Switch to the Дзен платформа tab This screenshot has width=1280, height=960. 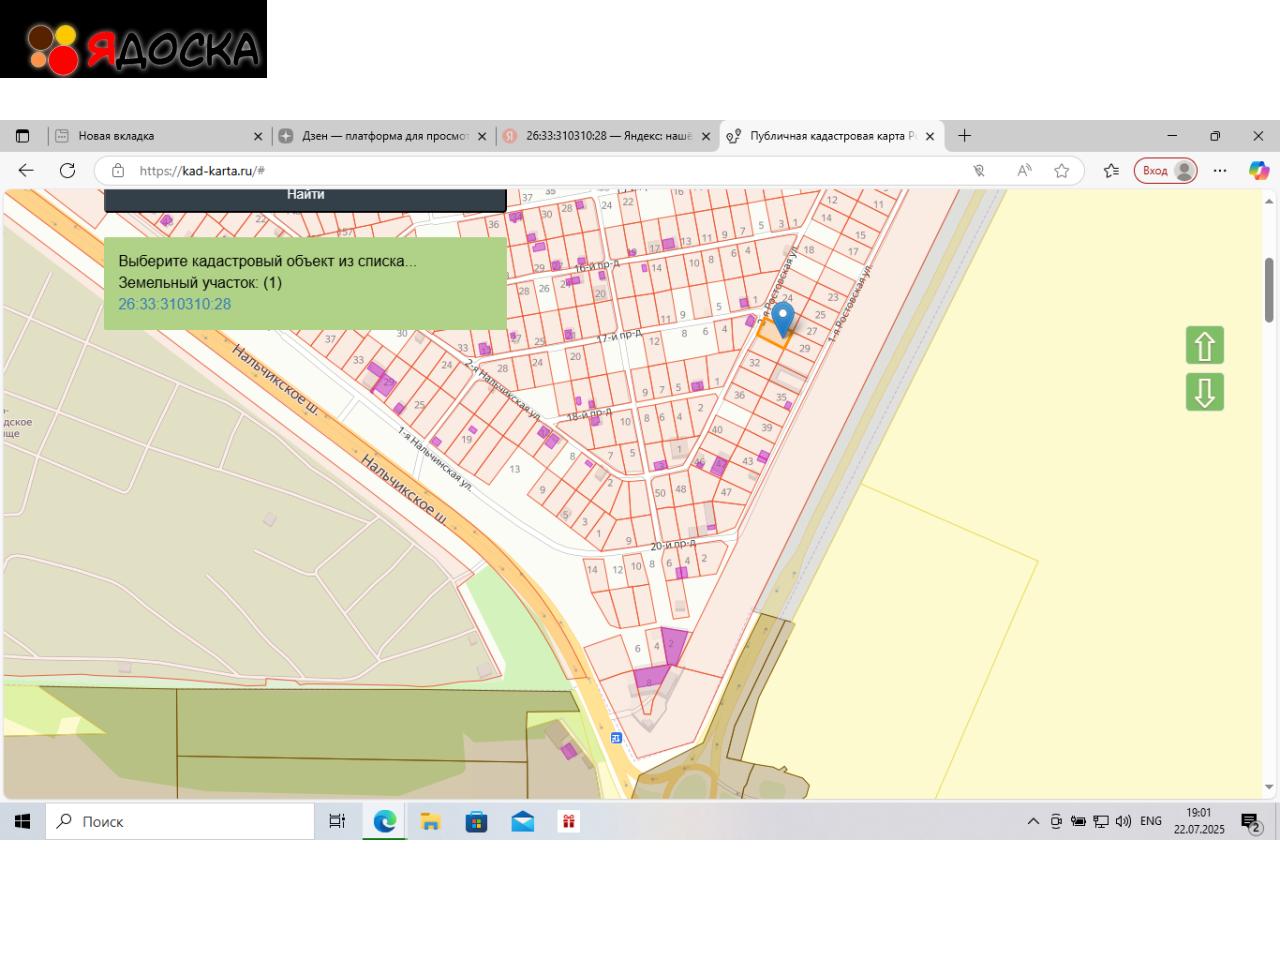pos(384,136)
